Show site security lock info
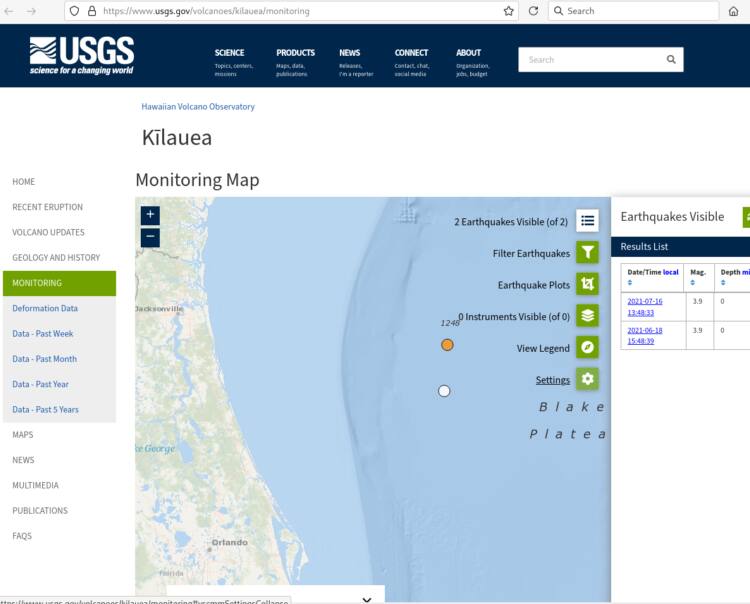Viewport: 750px width, 604px height. [92, 11]
